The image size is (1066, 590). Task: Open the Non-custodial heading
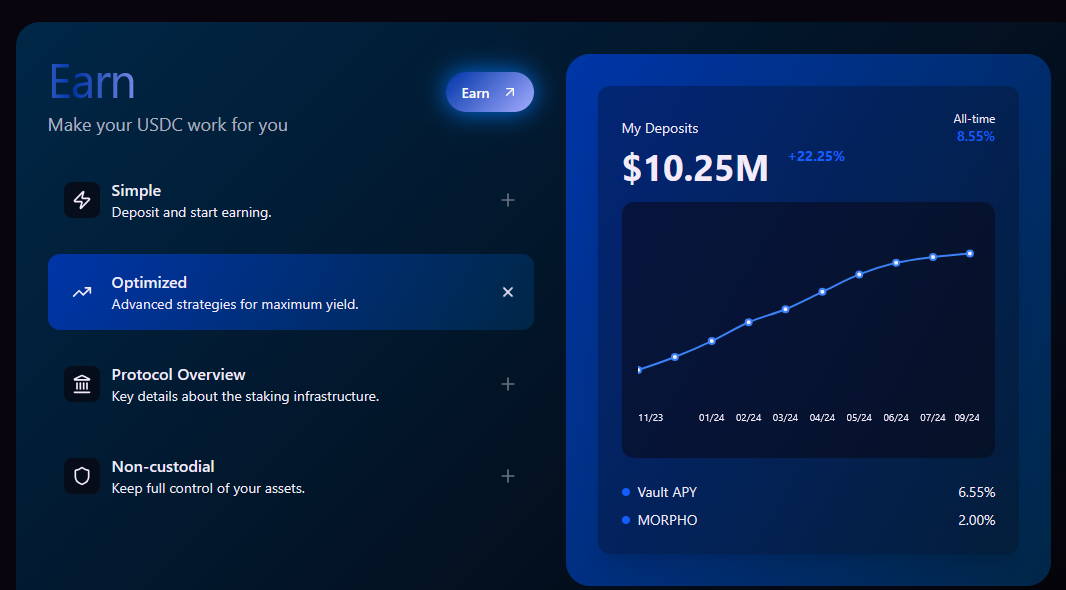point(163,466)
